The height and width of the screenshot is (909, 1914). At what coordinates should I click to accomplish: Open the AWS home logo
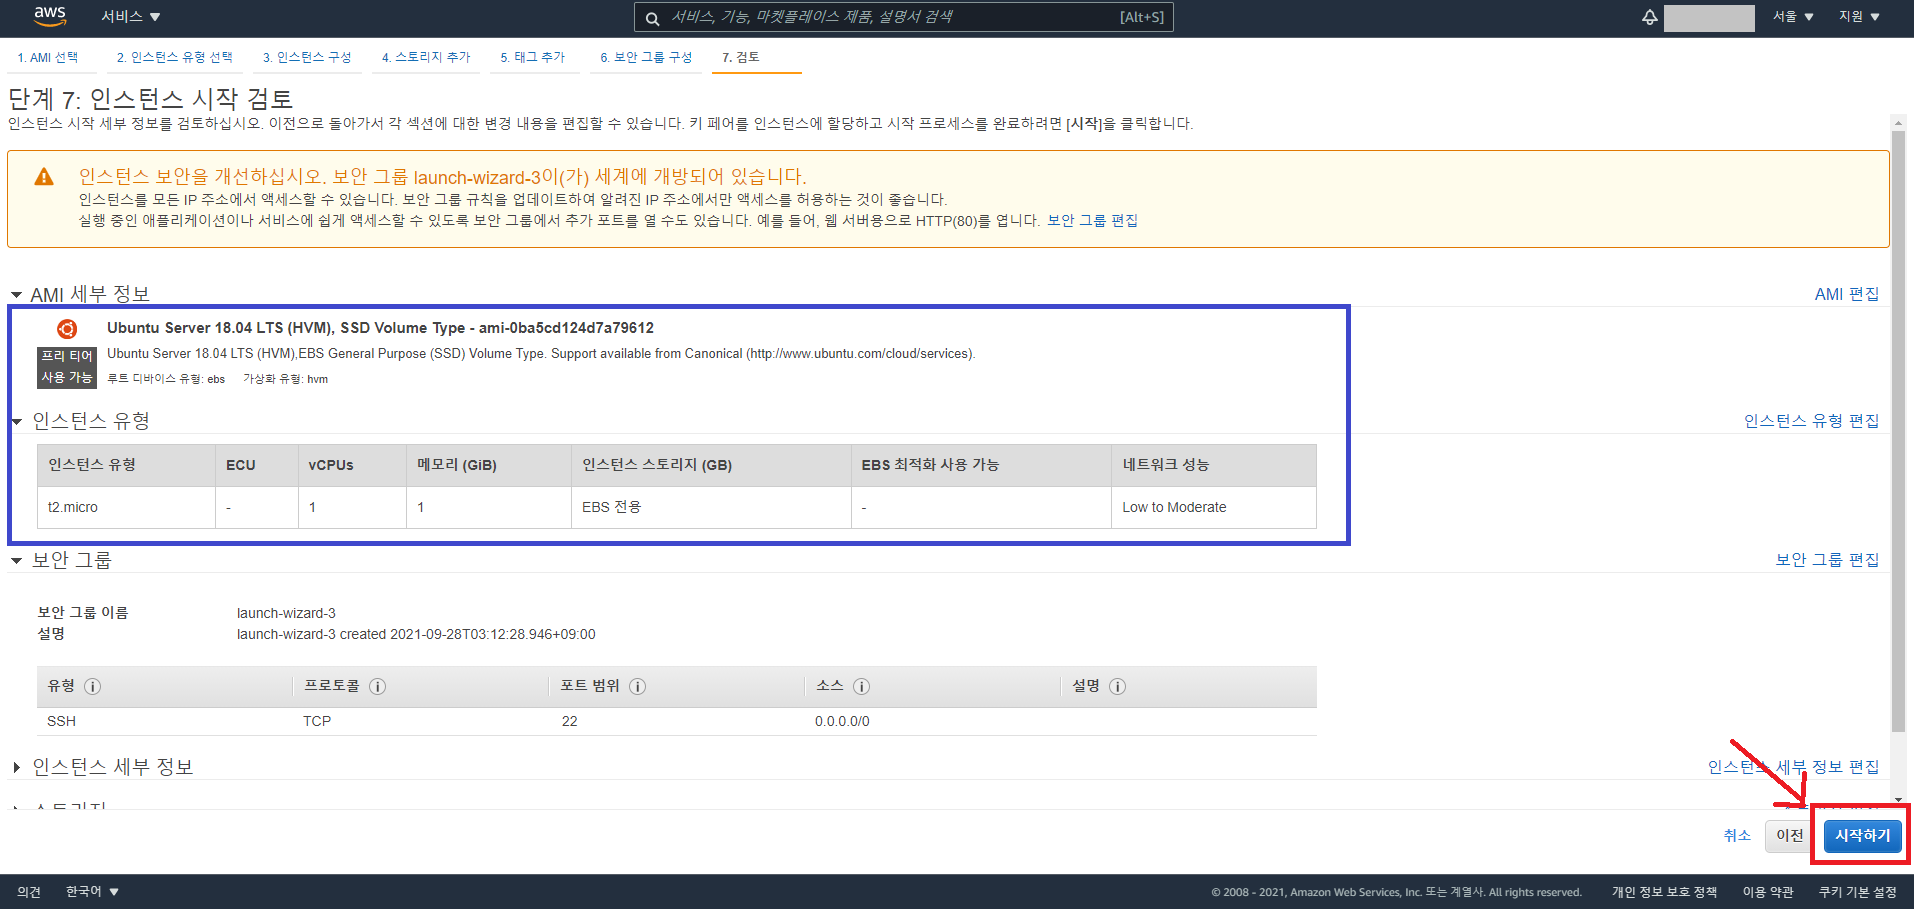(50, 16)
